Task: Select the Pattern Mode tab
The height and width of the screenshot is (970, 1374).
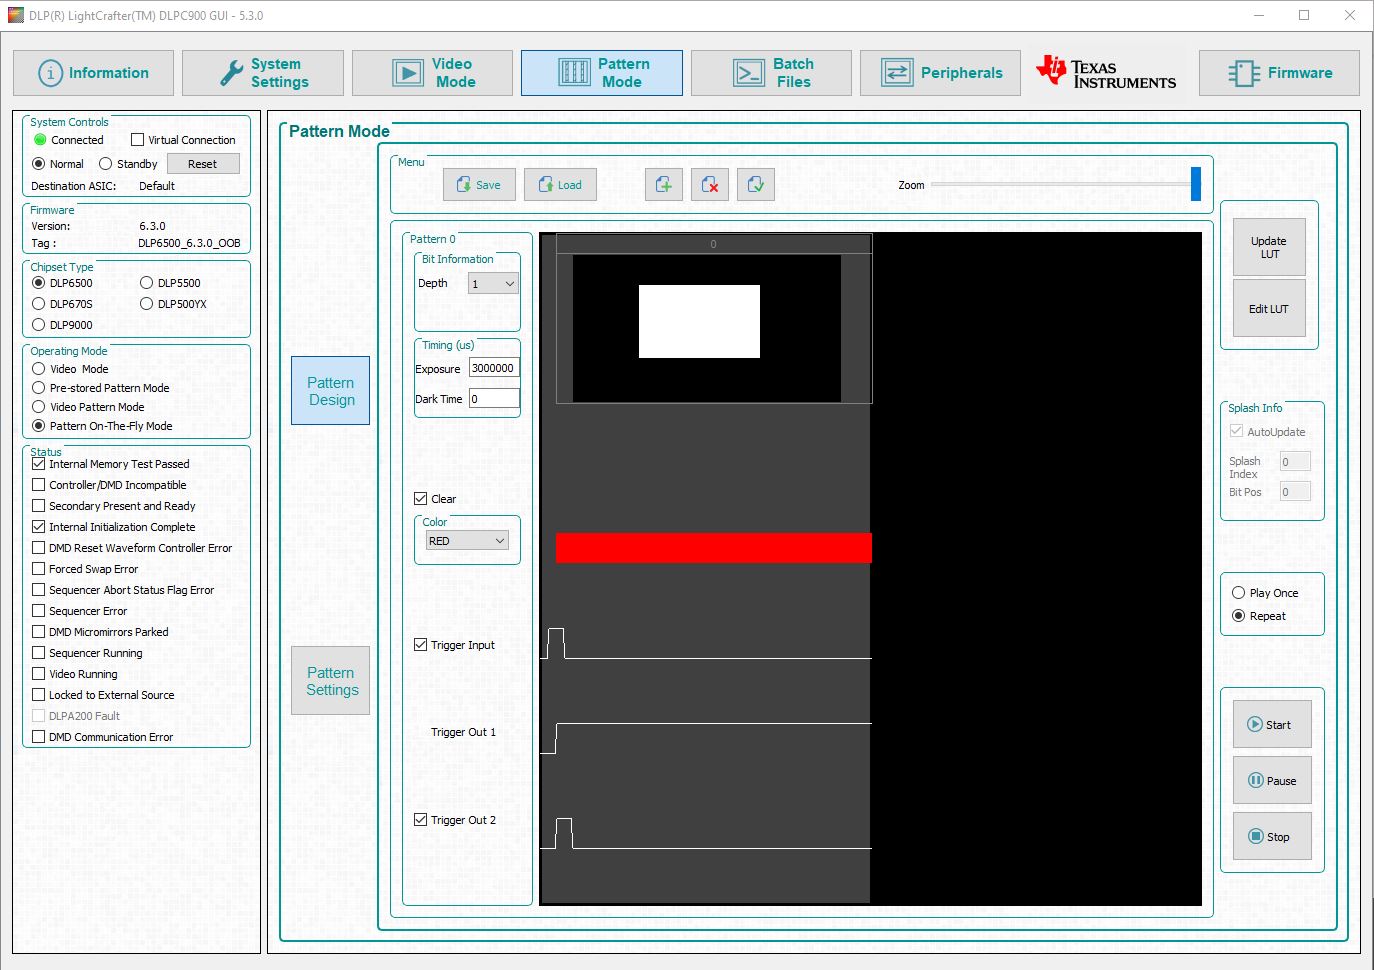Action: [x=602, y=73]
